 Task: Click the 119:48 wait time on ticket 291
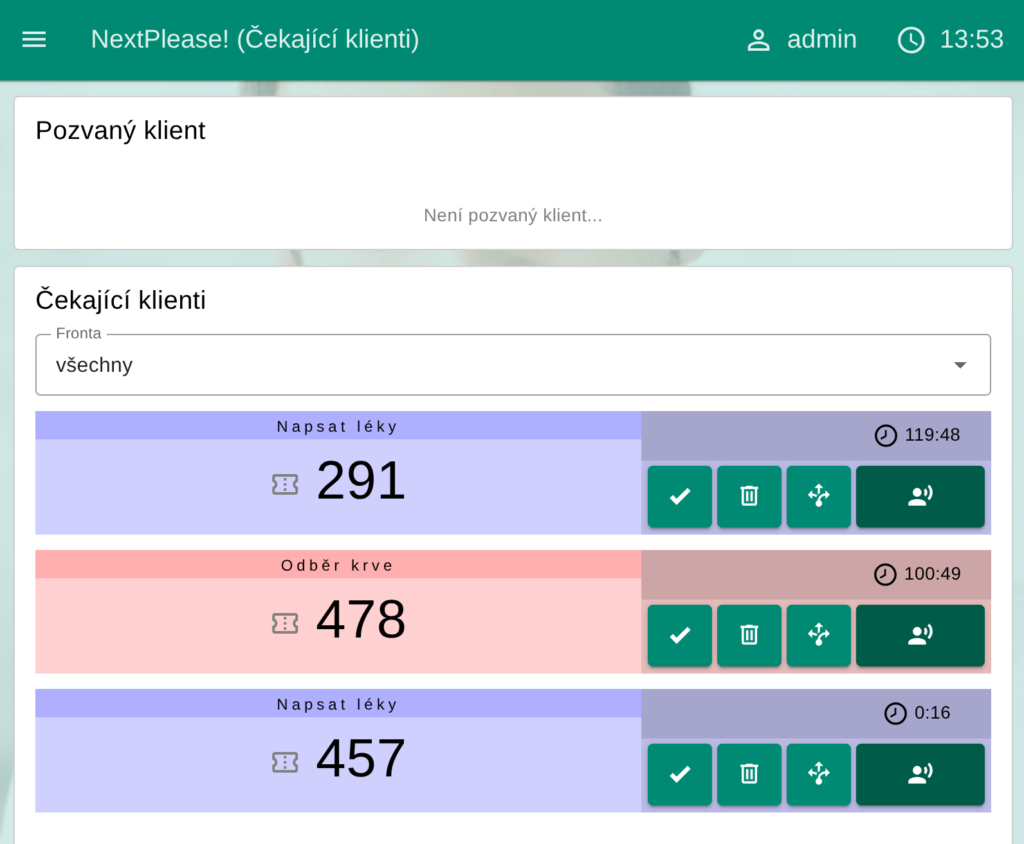point(931,435)
